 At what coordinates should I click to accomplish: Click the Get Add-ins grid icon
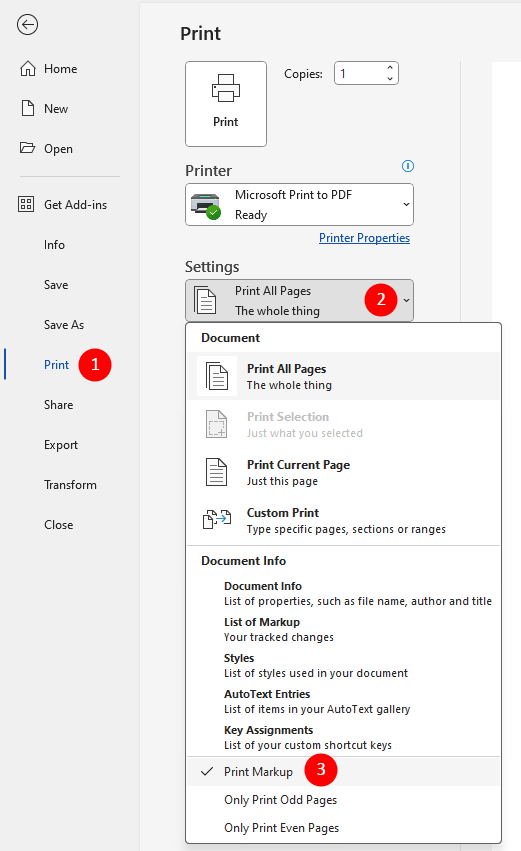26,204
